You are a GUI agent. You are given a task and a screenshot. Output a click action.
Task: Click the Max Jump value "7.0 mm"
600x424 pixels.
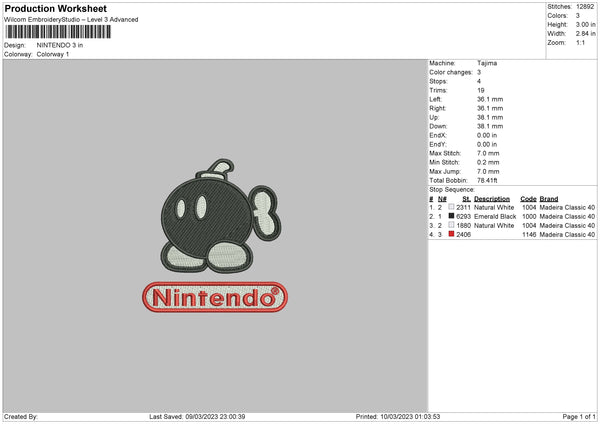coord(488,171)
